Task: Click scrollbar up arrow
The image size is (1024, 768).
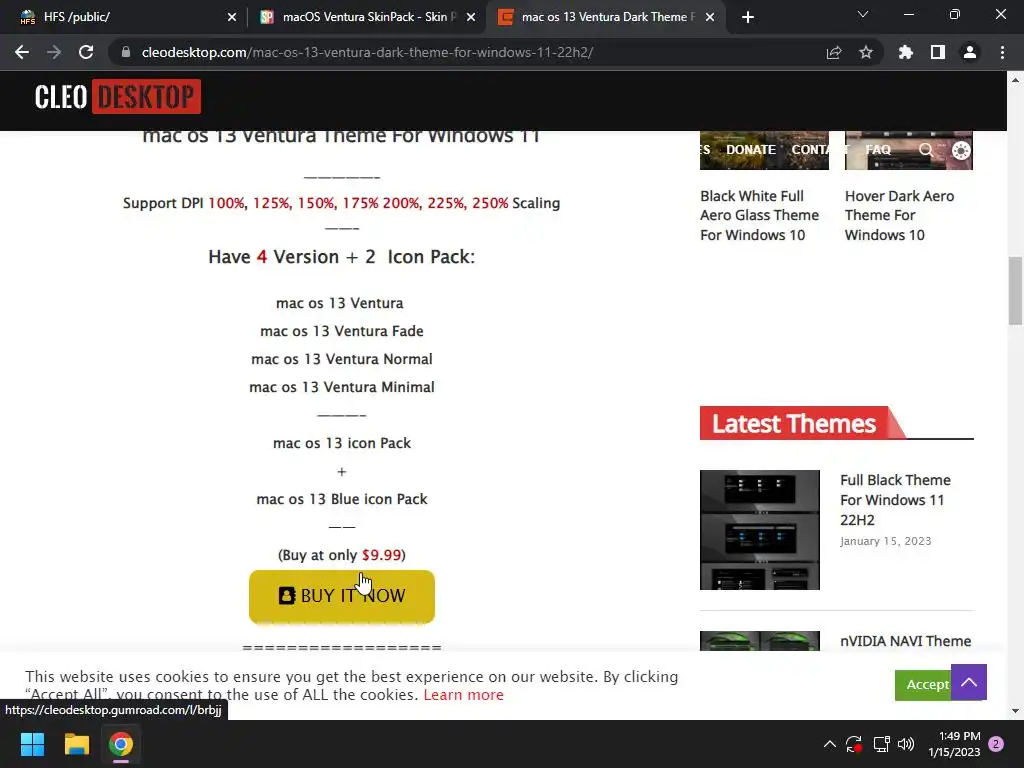Action: [x=1015, y=80]
